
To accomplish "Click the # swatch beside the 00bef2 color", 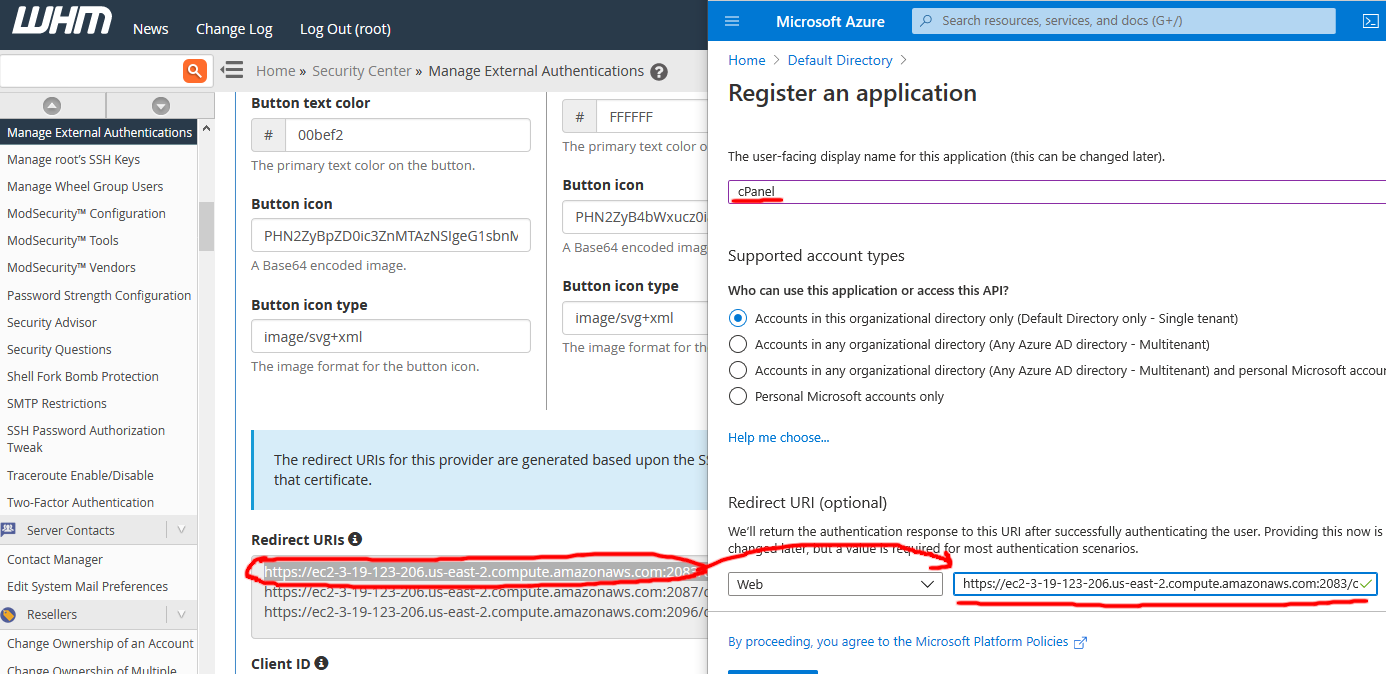I will (267, 134).
